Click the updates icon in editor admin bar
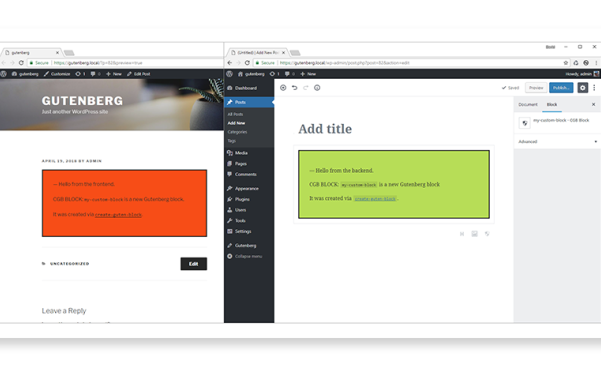This screenshot has height=372, width=601. (274, 74)
